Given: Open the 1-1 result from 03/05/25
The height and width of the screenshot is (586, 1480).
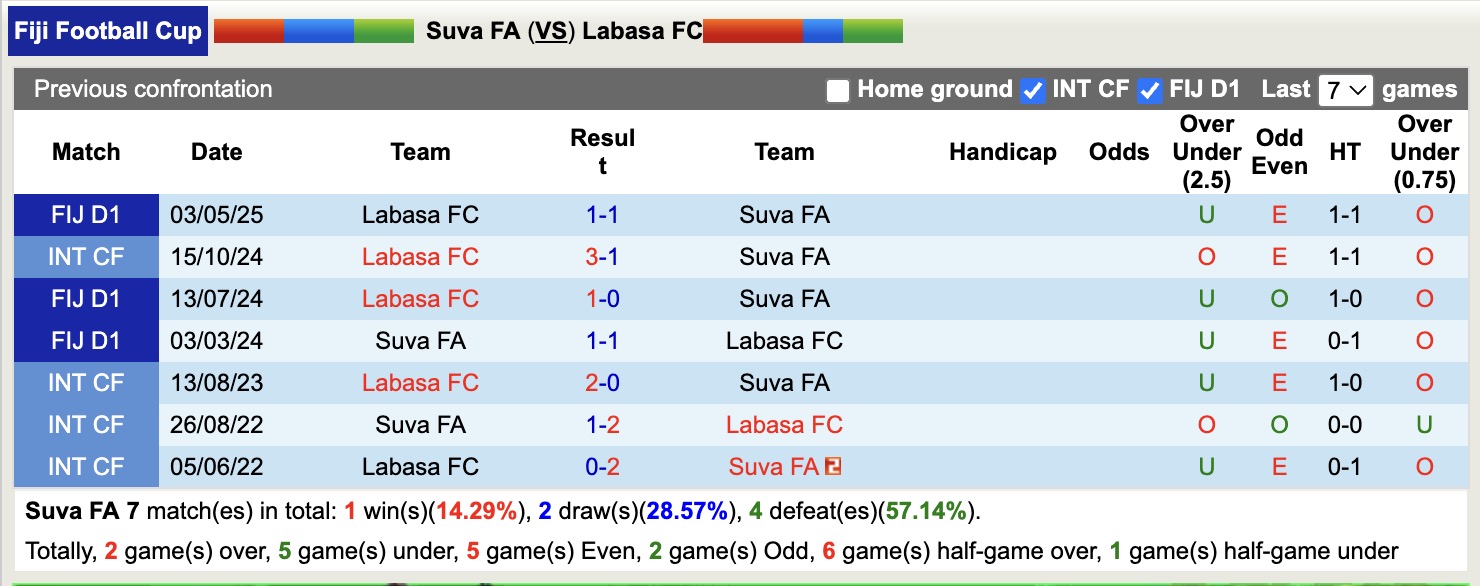Looking at the screenshot, I should (x=602, y=215).
